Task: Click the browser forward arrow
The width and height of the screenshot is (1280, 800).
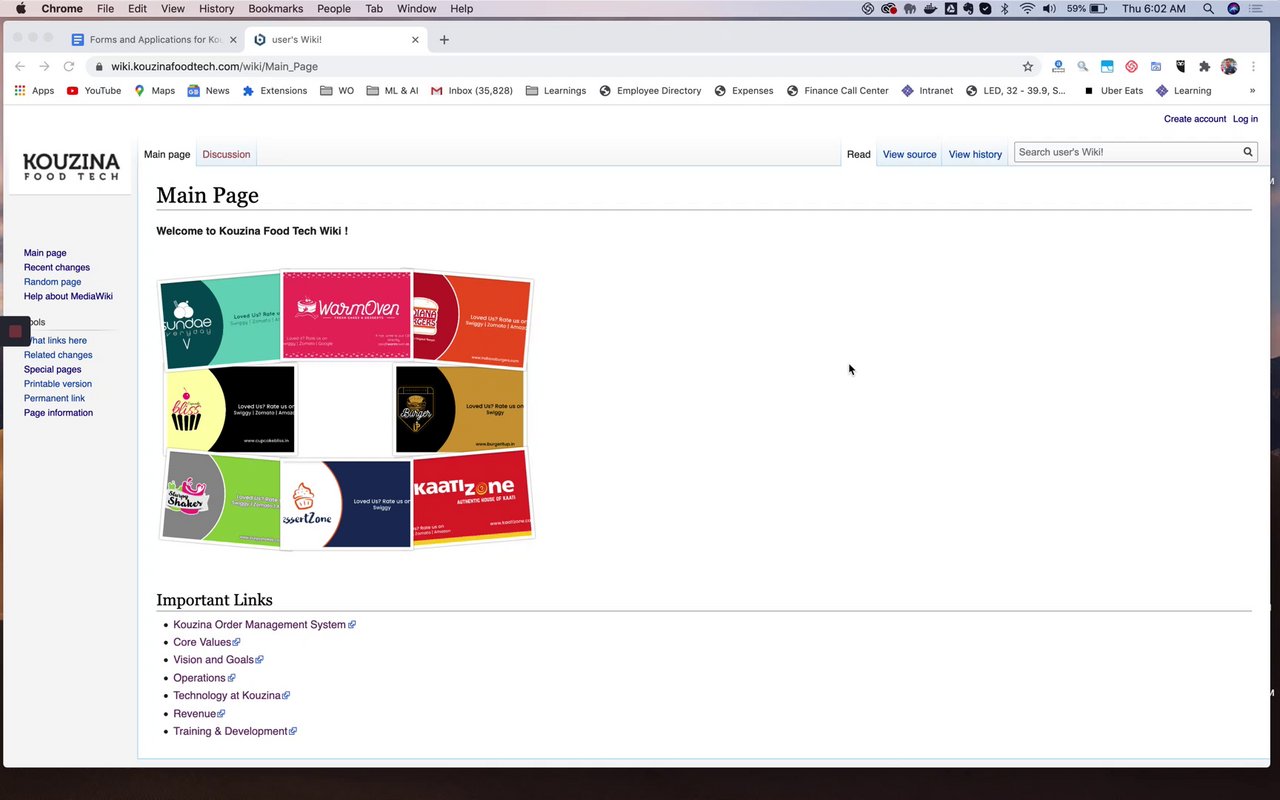Action: tap(44, 66)
